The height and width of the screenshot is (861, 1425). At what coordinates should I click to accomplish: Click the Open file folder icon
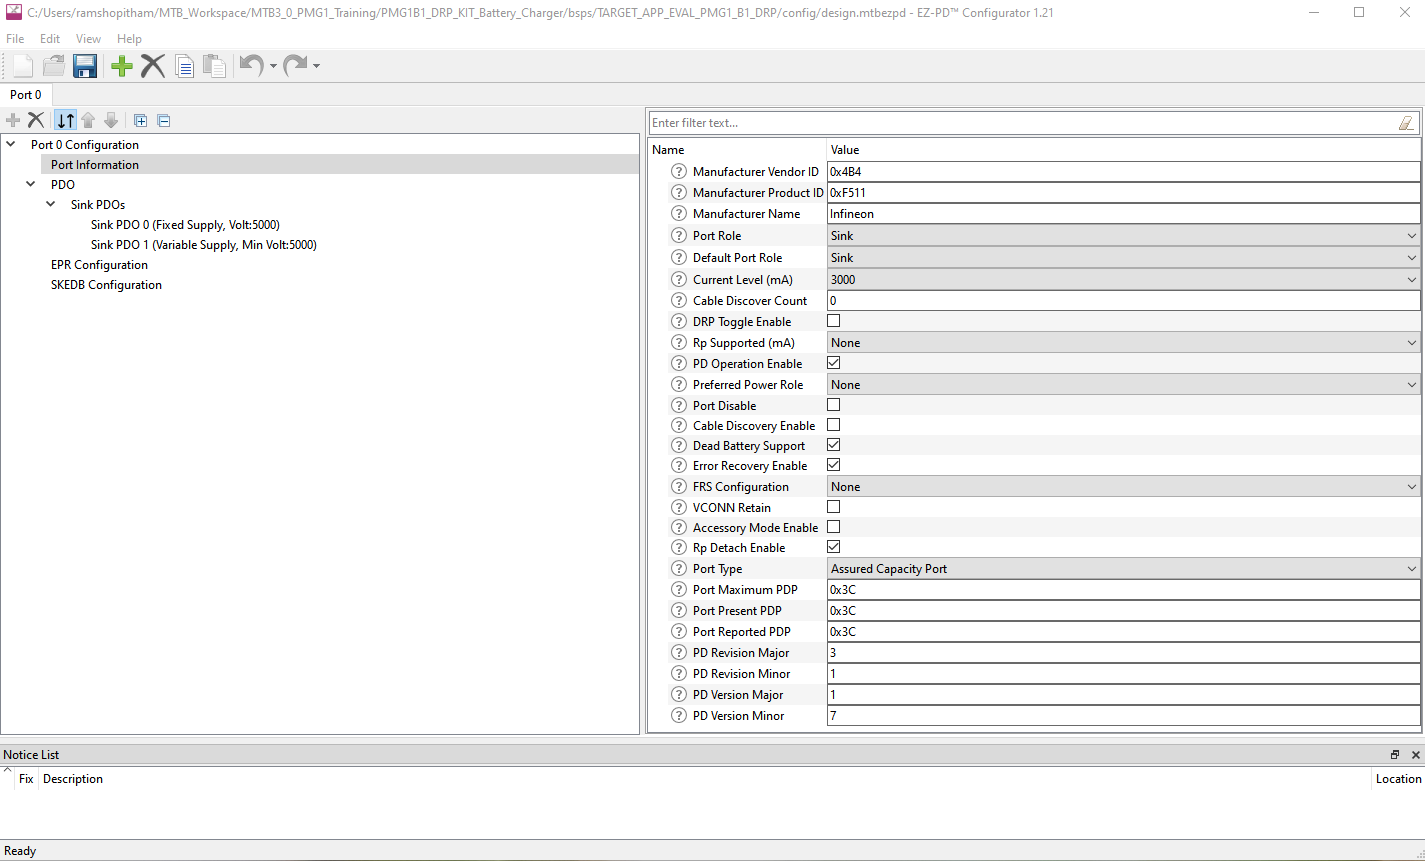coord(54,66)
